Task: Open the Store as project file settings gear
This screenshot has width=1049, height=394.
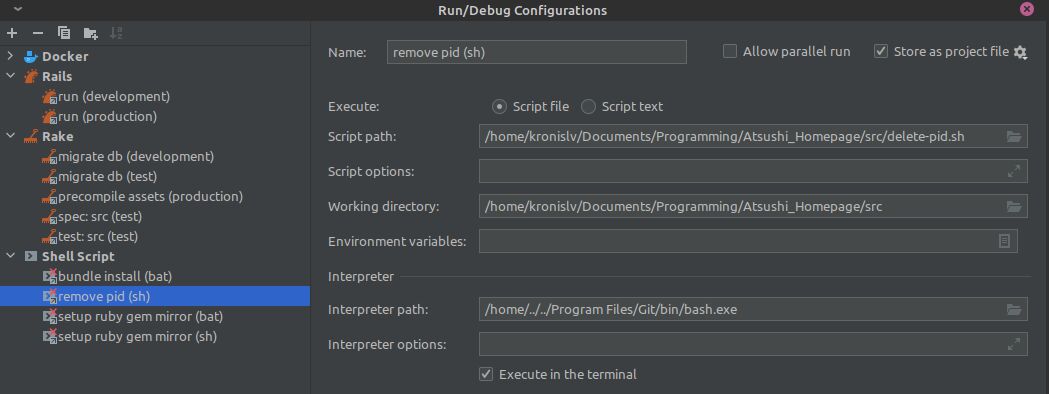Action: (1020, 52)
